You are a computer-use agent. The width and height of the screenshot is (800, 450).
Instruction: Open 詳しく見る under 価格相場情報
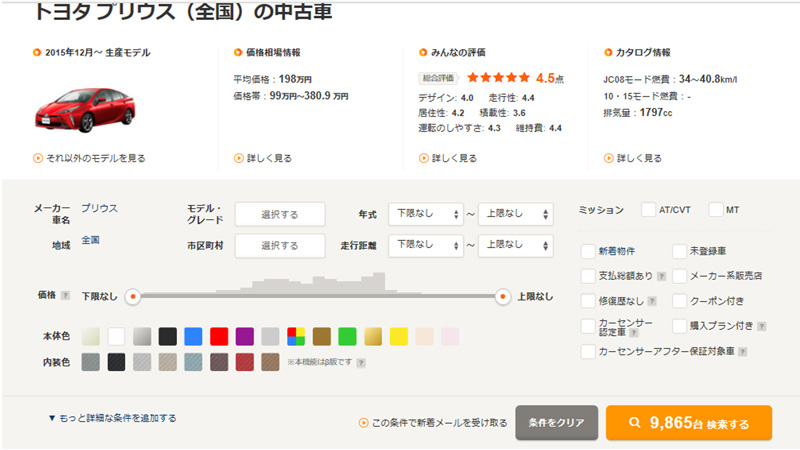(263, 158)
